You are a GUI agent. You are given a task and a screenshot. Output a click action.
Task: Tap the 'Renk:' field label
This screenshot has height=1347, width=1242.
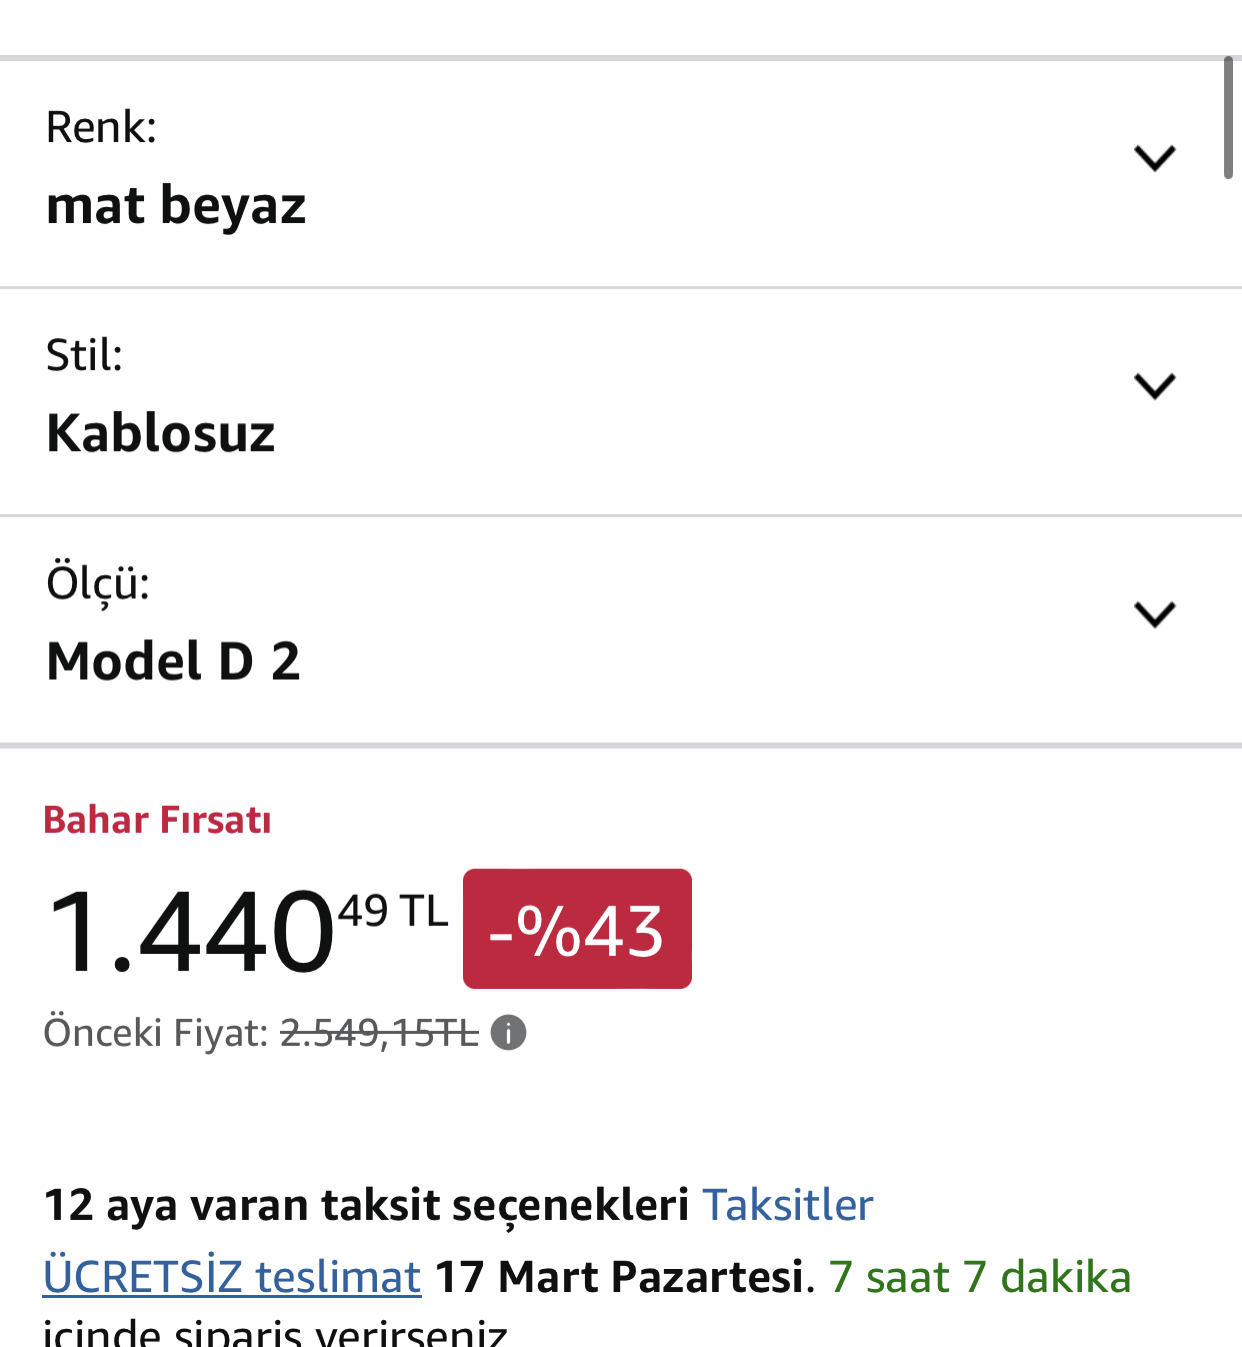101,128
